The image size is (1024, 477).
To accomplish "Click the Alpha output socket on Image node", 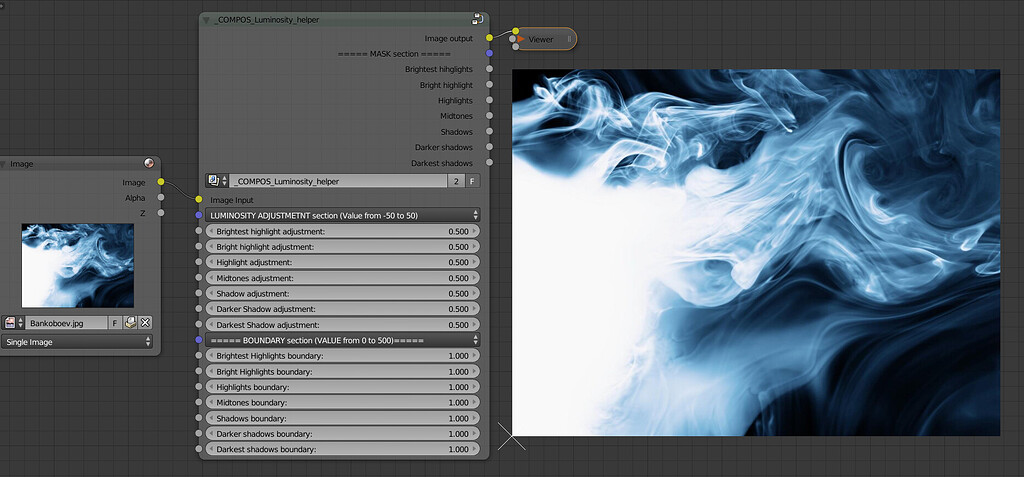I will tap(161, 197).
